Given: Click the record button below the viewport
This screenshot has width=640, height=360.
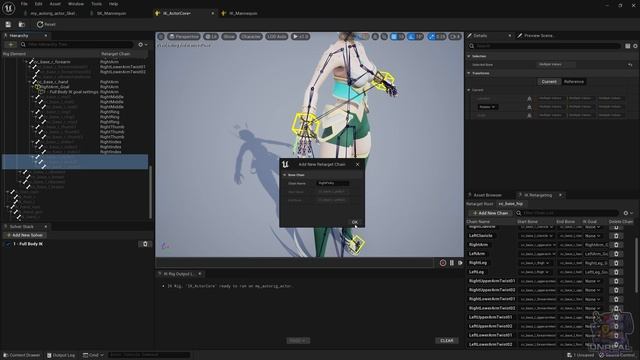Looking at the screenshot, I should [x=443, y=263].
